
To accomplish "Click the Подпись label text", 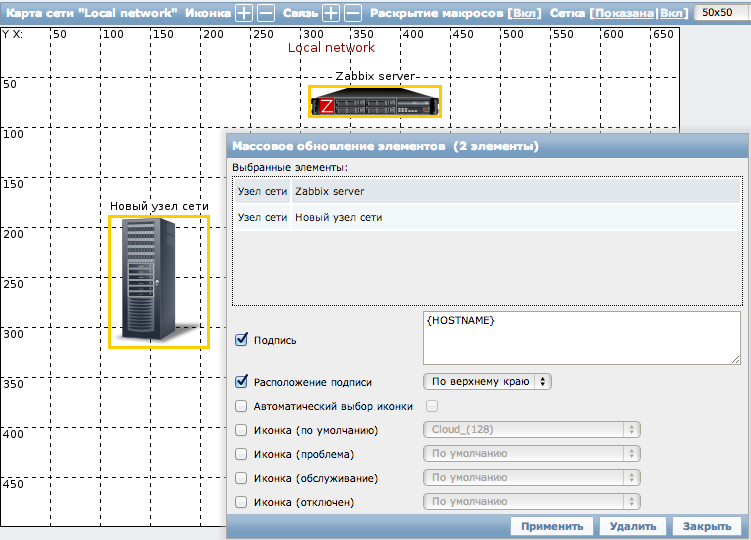I will click(275, 340).
